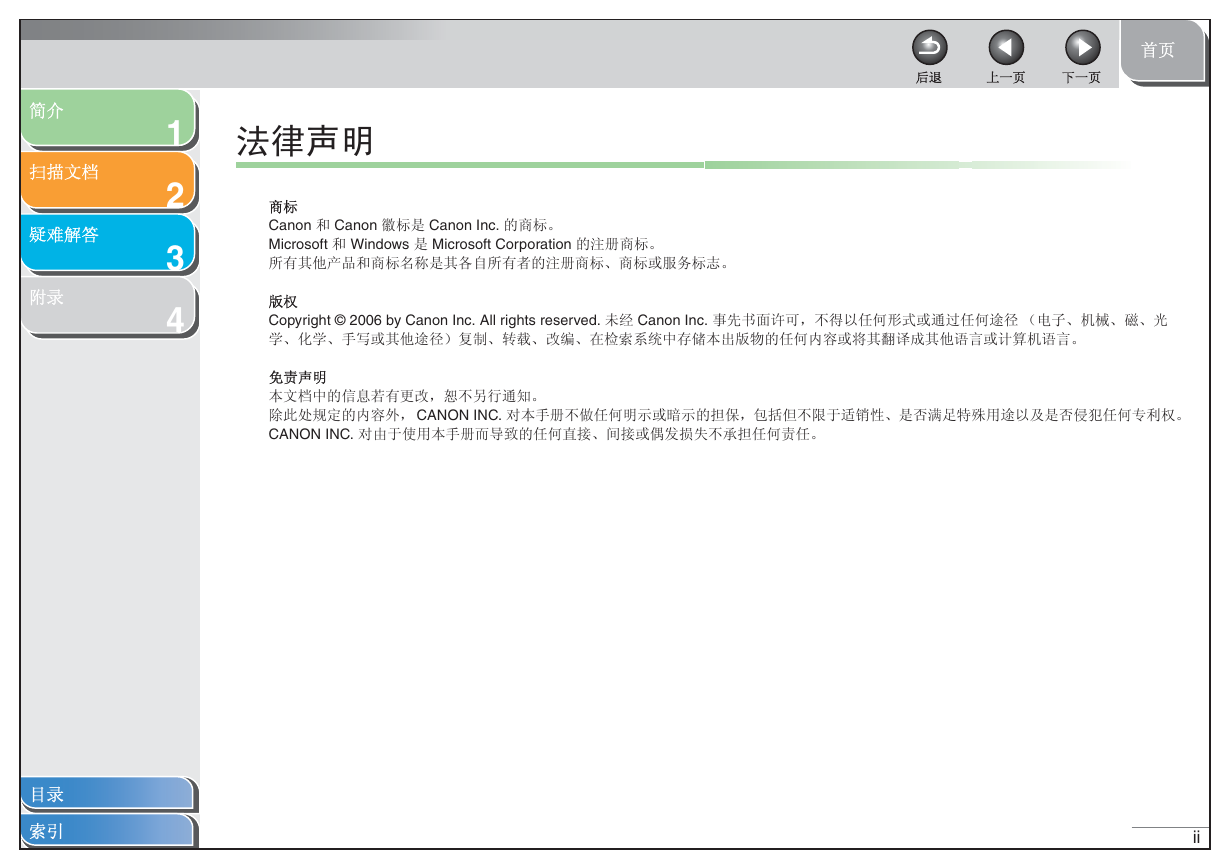Open the 索引 index button
This screenshot has width=1228, height=868.
tap(107, 830)
